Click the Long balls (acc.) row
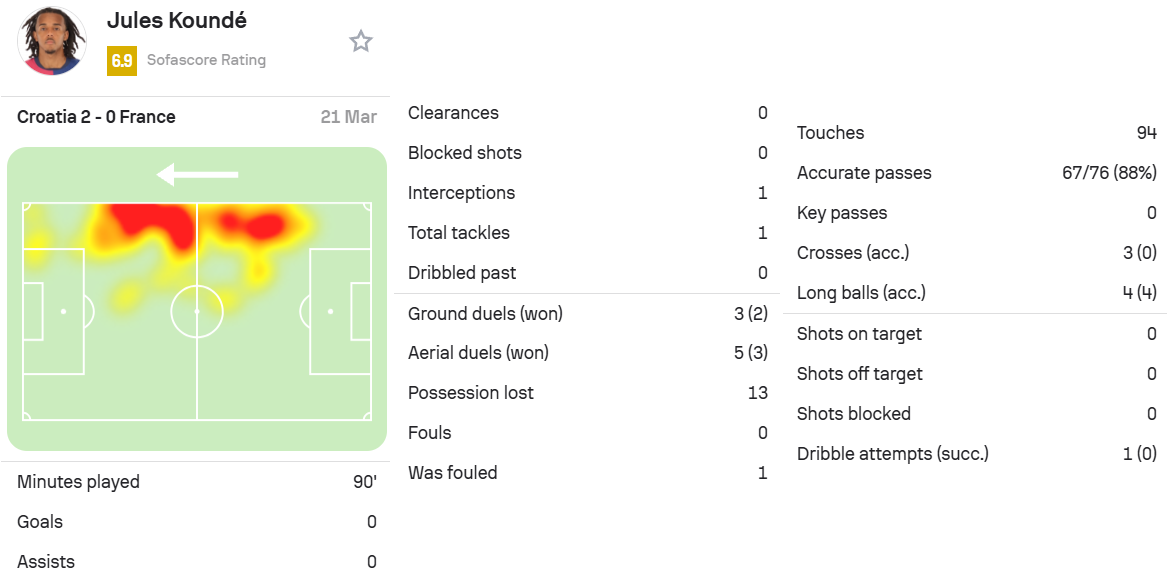This screenshot has width=1170, height=576. [977, 293]
